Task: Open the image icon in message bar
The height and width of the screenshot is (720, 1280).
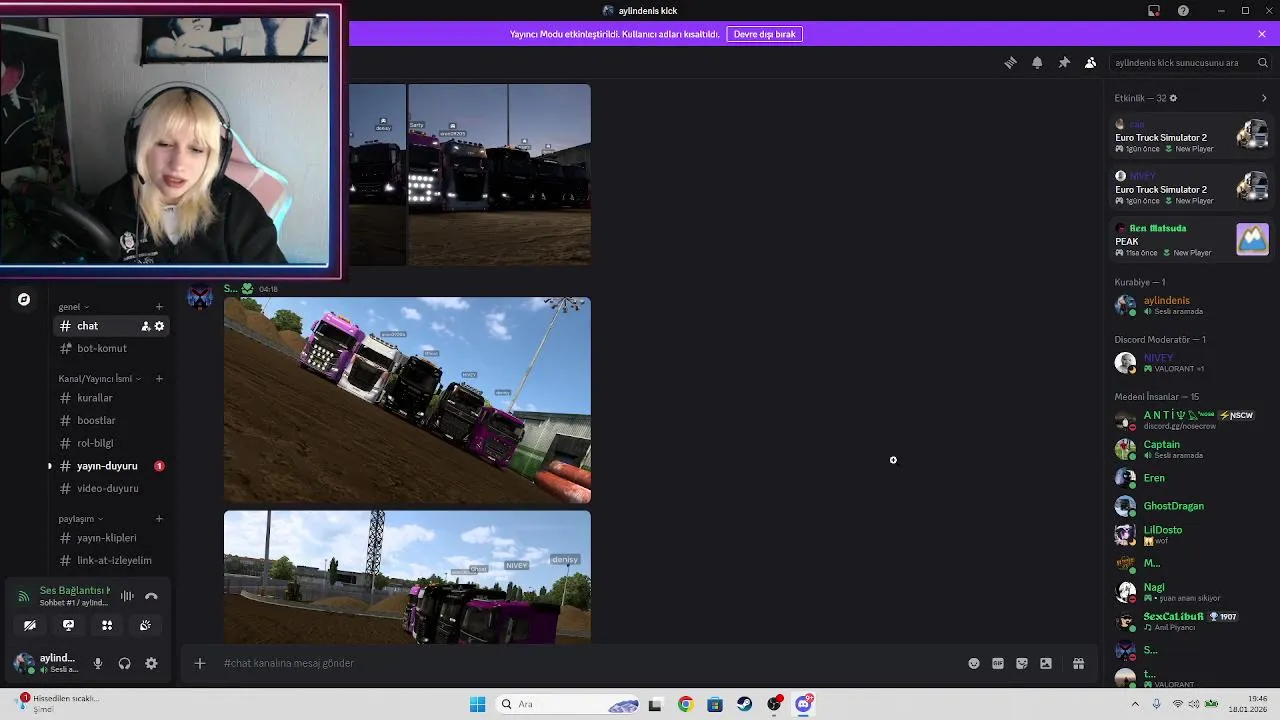Action: 1046,663
